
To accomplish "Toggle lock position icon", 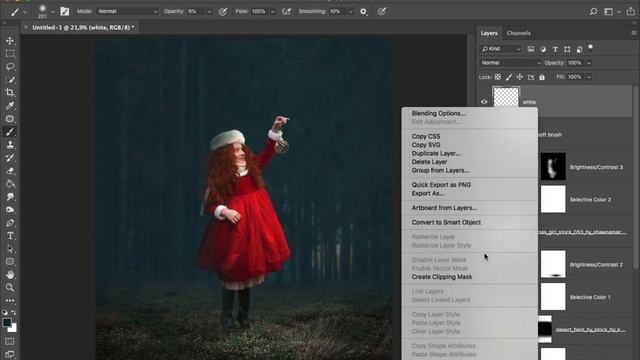I will [x=520, y=77].
